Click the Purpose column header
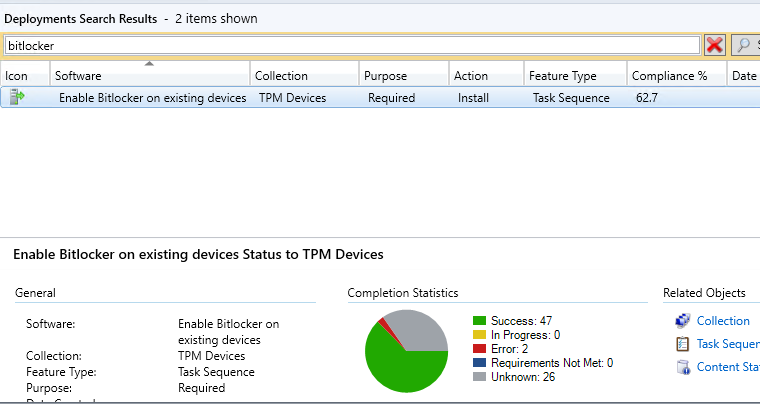 point(385,76)
